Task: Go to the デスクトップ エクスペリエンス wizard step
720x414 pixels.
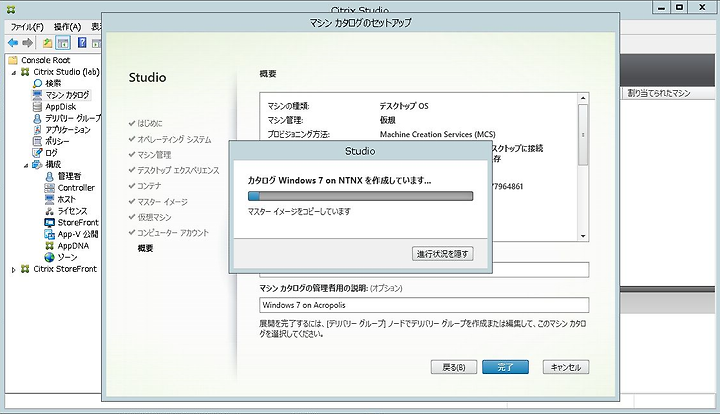Action: point(178,170)
